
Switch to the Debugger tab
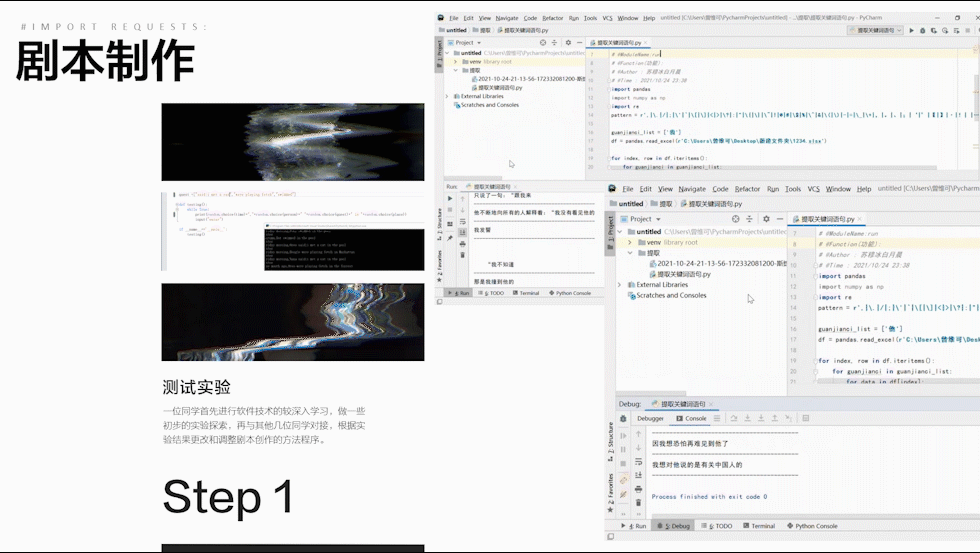pos(650,418)
